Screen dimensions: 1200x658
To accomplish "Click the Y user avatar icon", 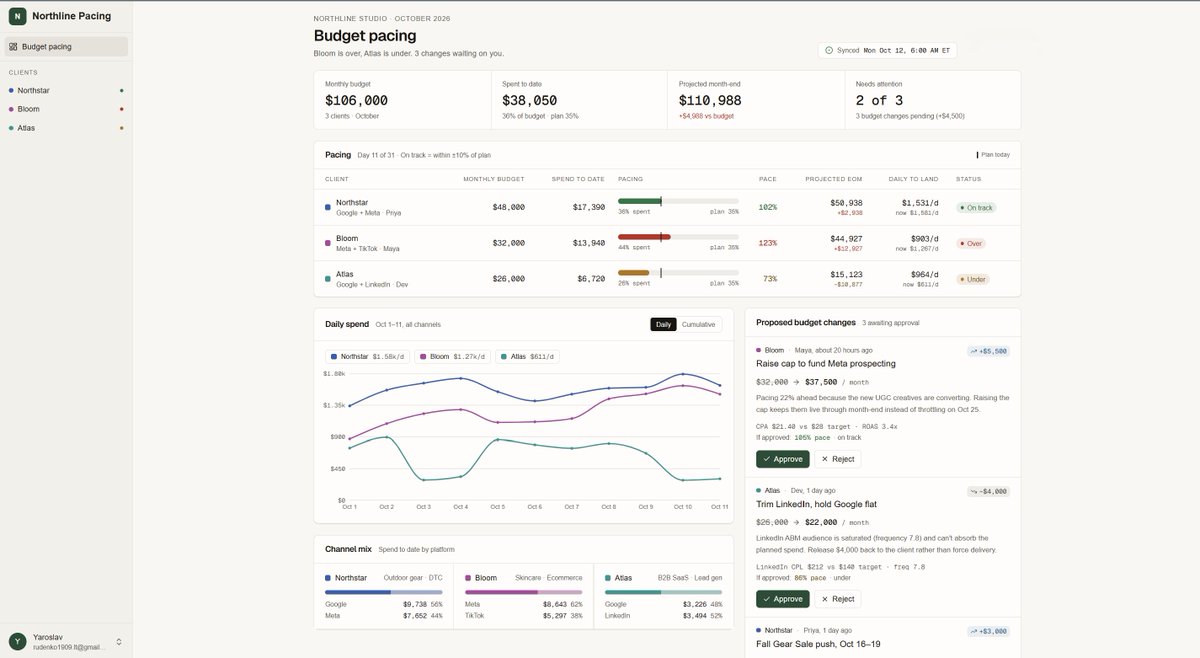I will 17,641.
